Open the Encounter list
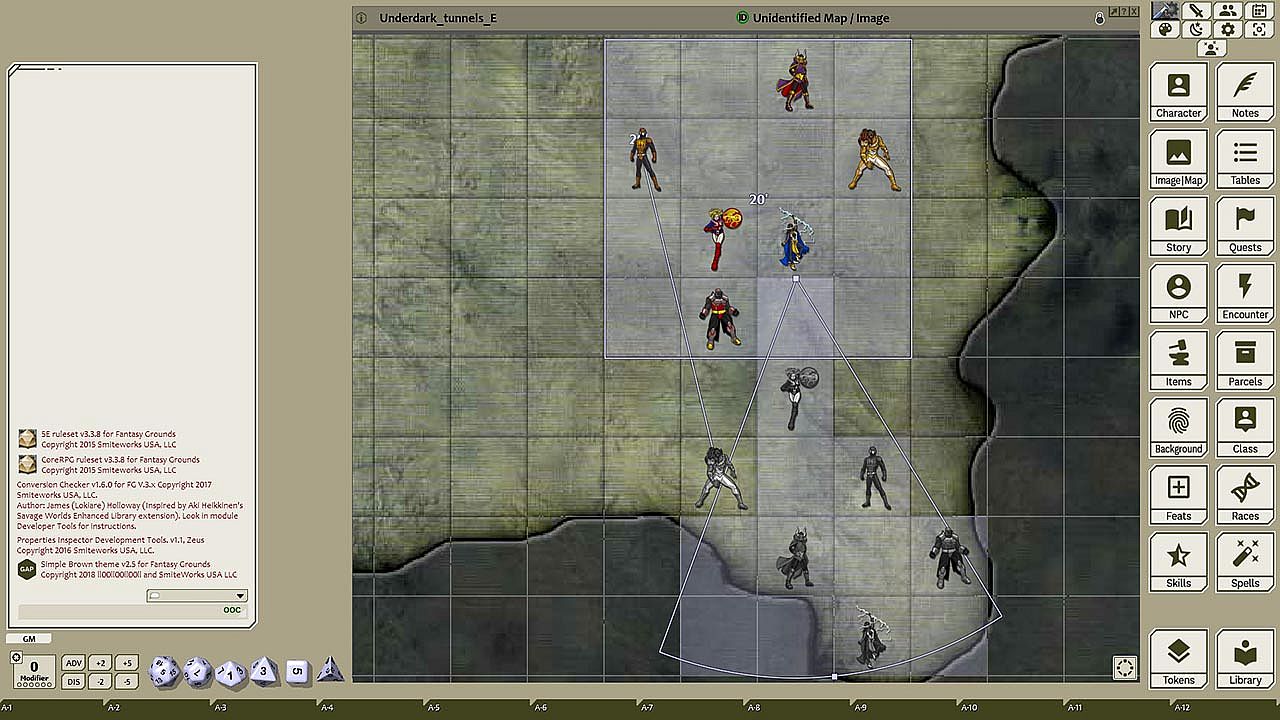The height and width of the screenshot is (720, 1280). pyautogui.click(x=1245, y=293)
